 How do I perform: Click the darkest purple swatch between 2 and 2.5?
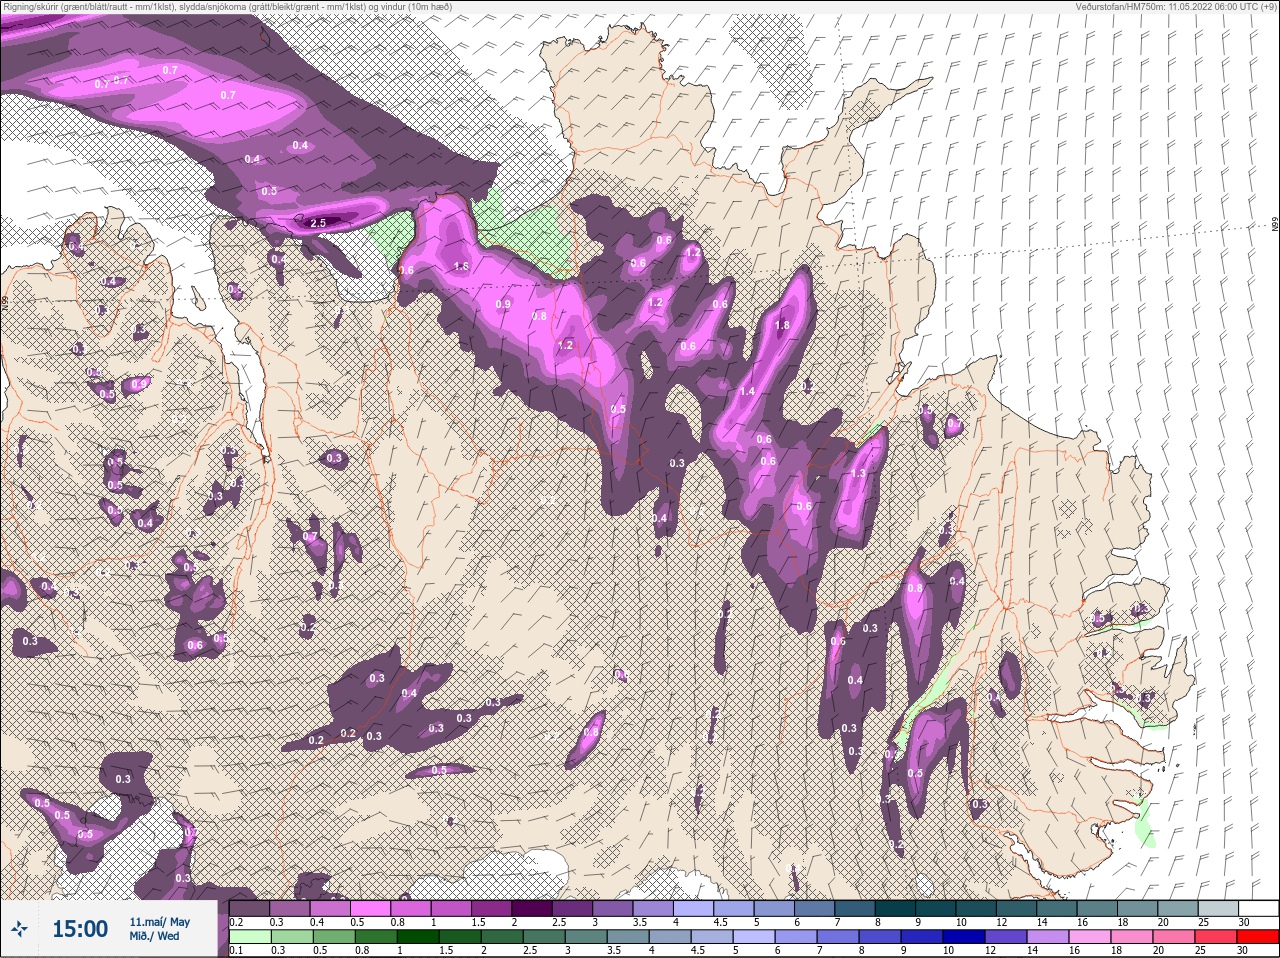533,908
